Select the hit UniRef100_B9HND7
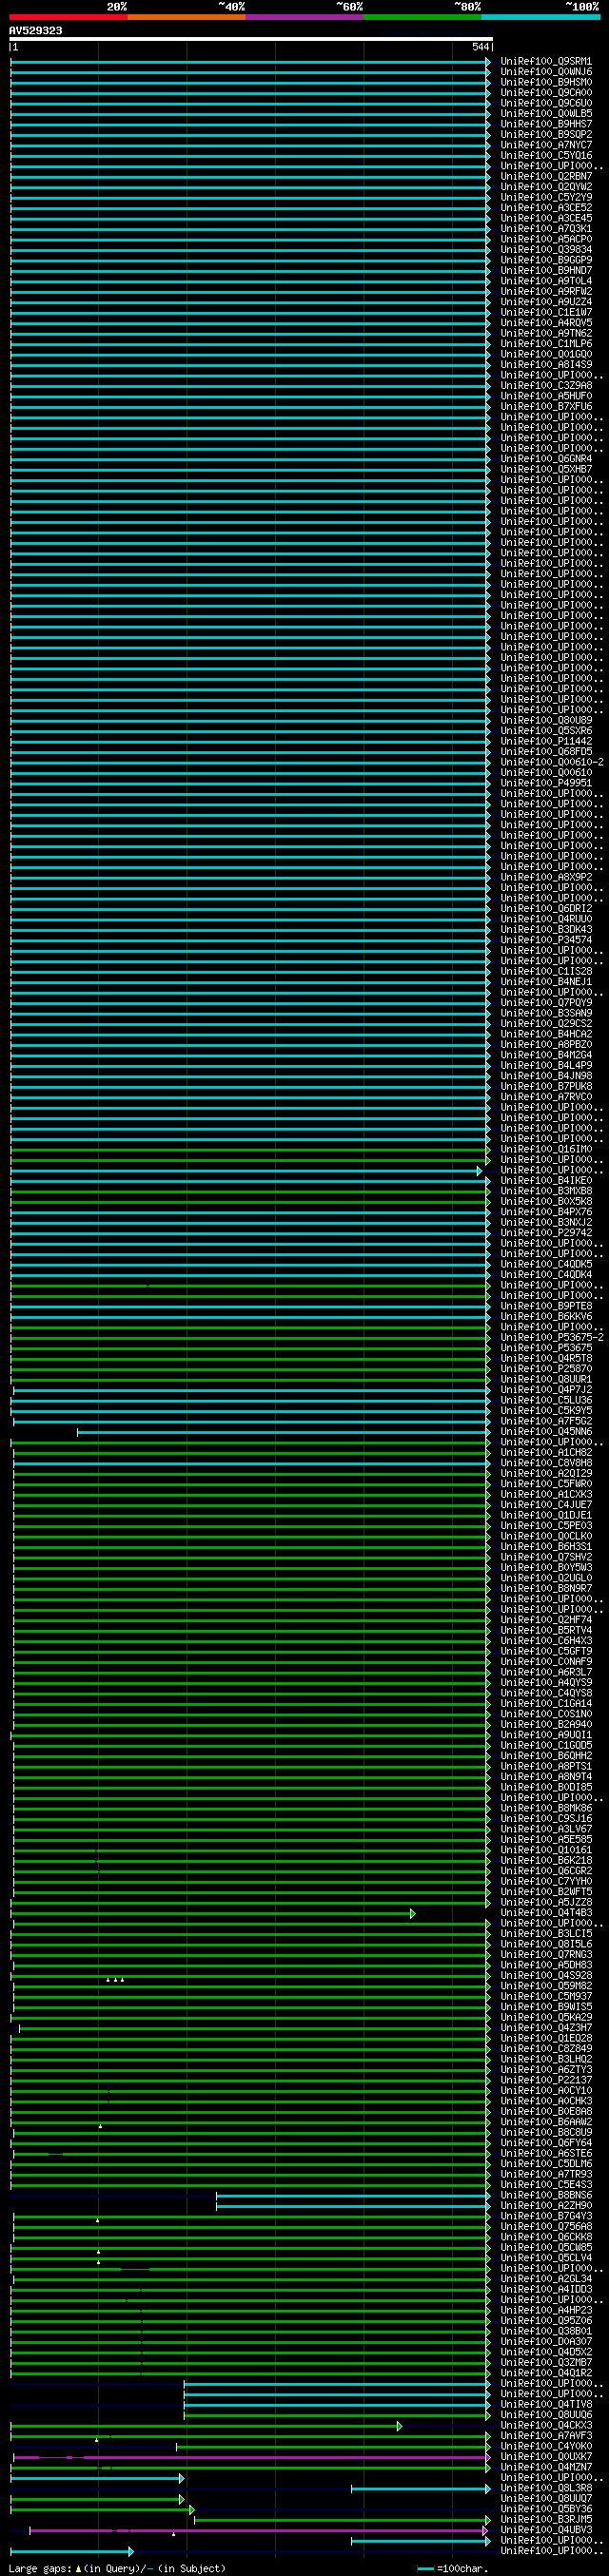 pos(546,271)
